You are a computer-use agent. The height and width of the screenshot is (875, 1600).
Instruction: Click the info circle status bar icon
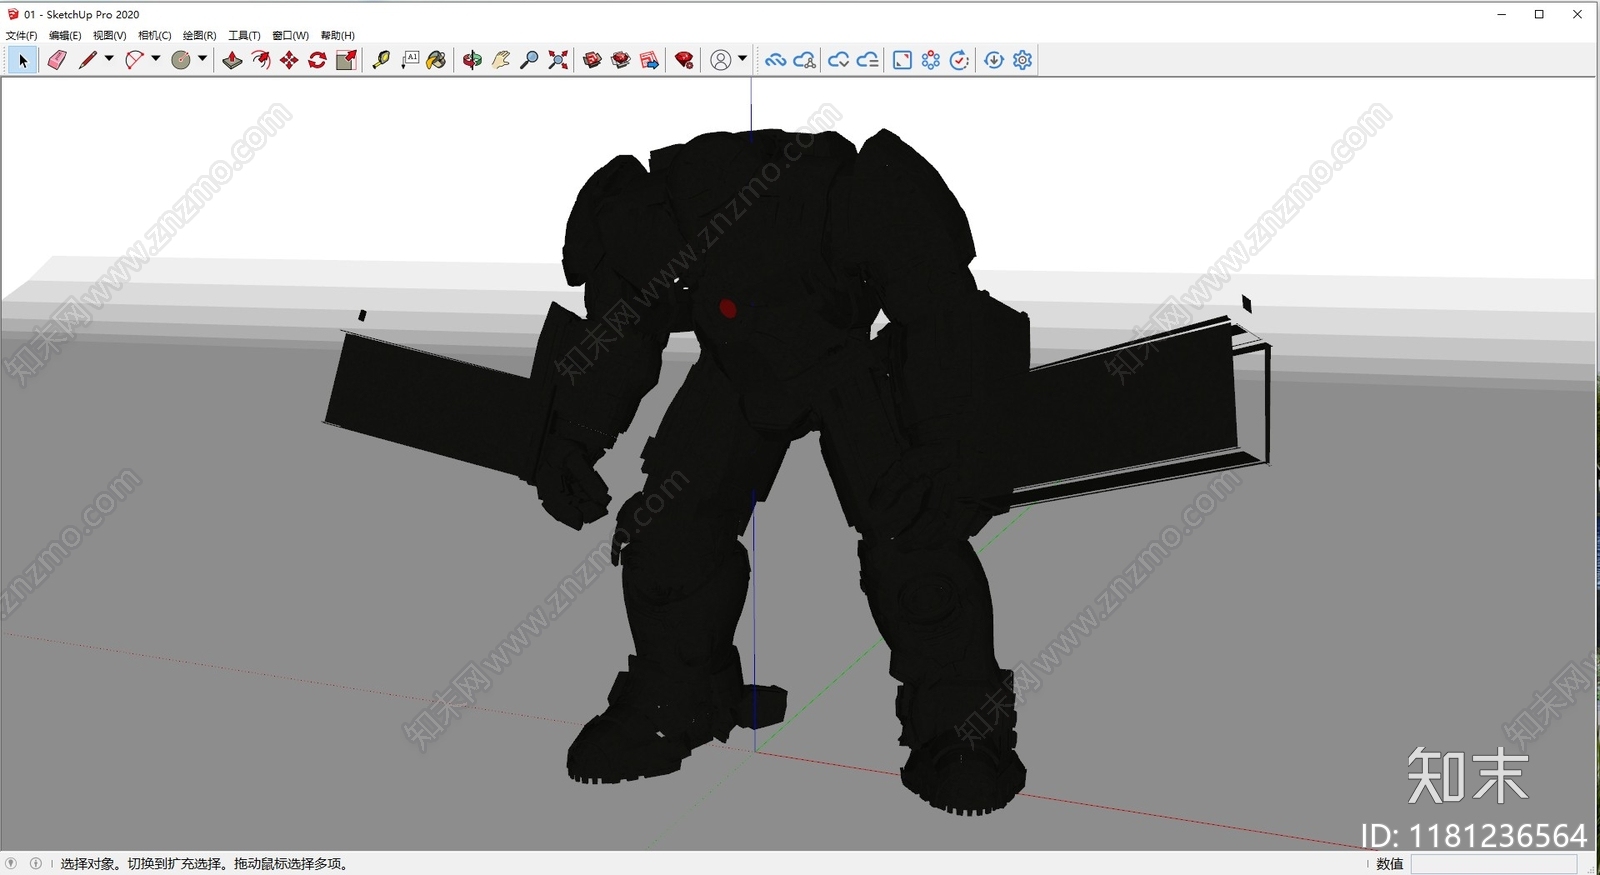pos(36,863)
